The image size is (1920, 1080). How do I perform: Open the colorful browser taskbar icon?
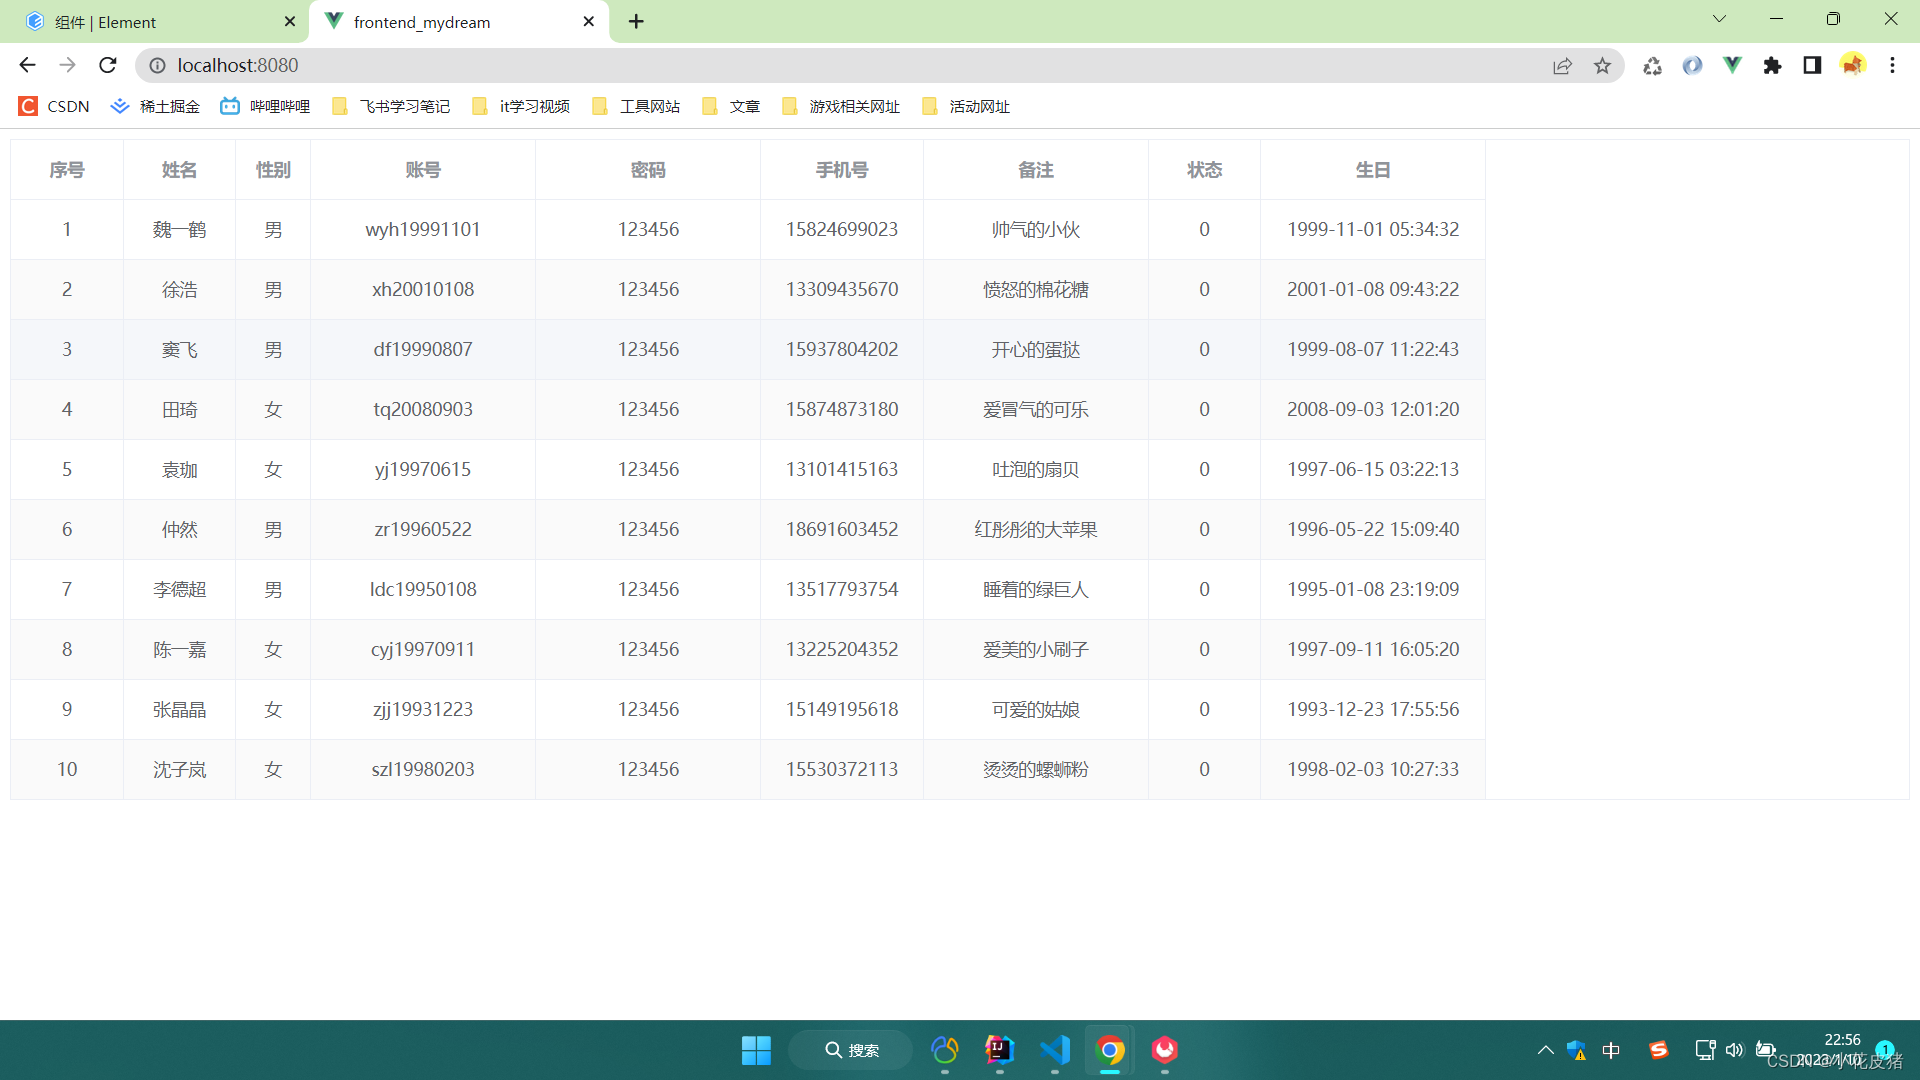click(x=945, y=1050)
